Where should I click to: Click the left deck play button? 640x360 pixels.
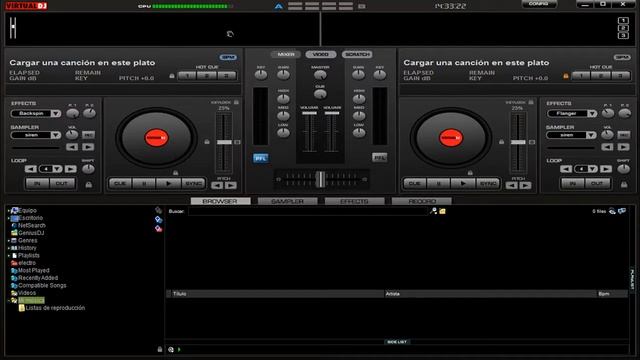click(x=168, y=184)
